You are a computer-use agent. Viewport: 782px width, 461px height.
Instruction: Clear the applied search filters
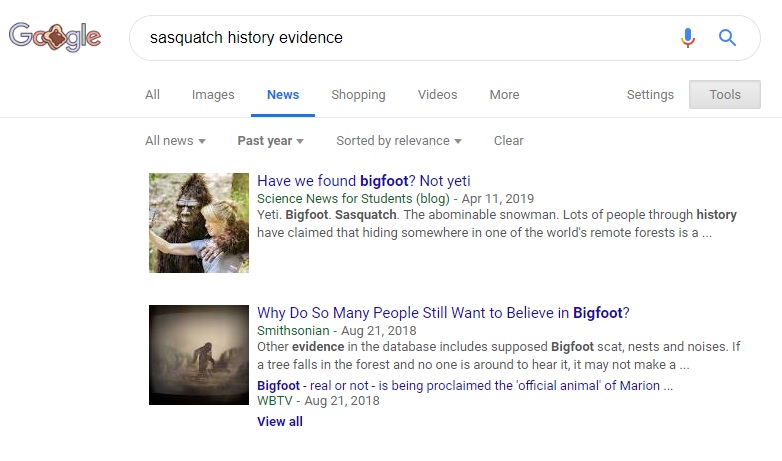508,141
